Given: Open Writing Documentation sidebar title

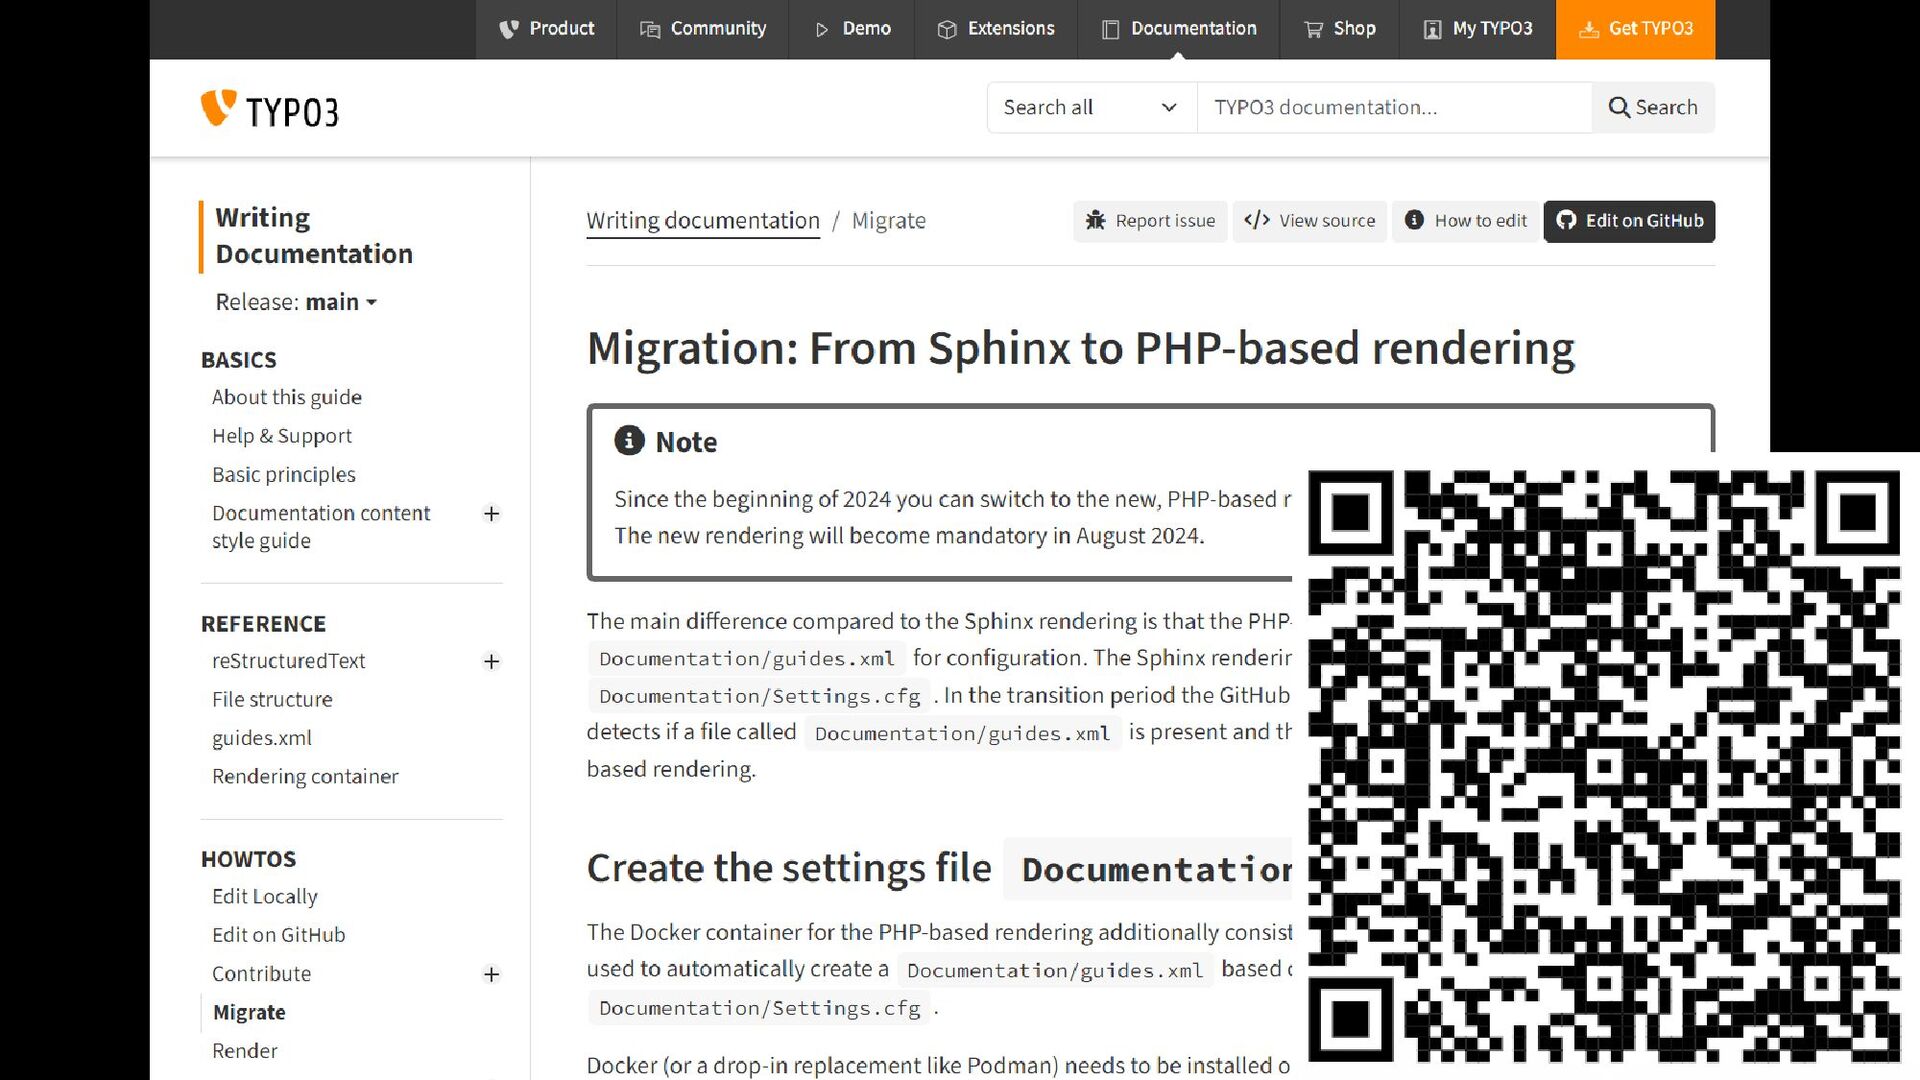Looking at the screenshot, I should (314, 236).
